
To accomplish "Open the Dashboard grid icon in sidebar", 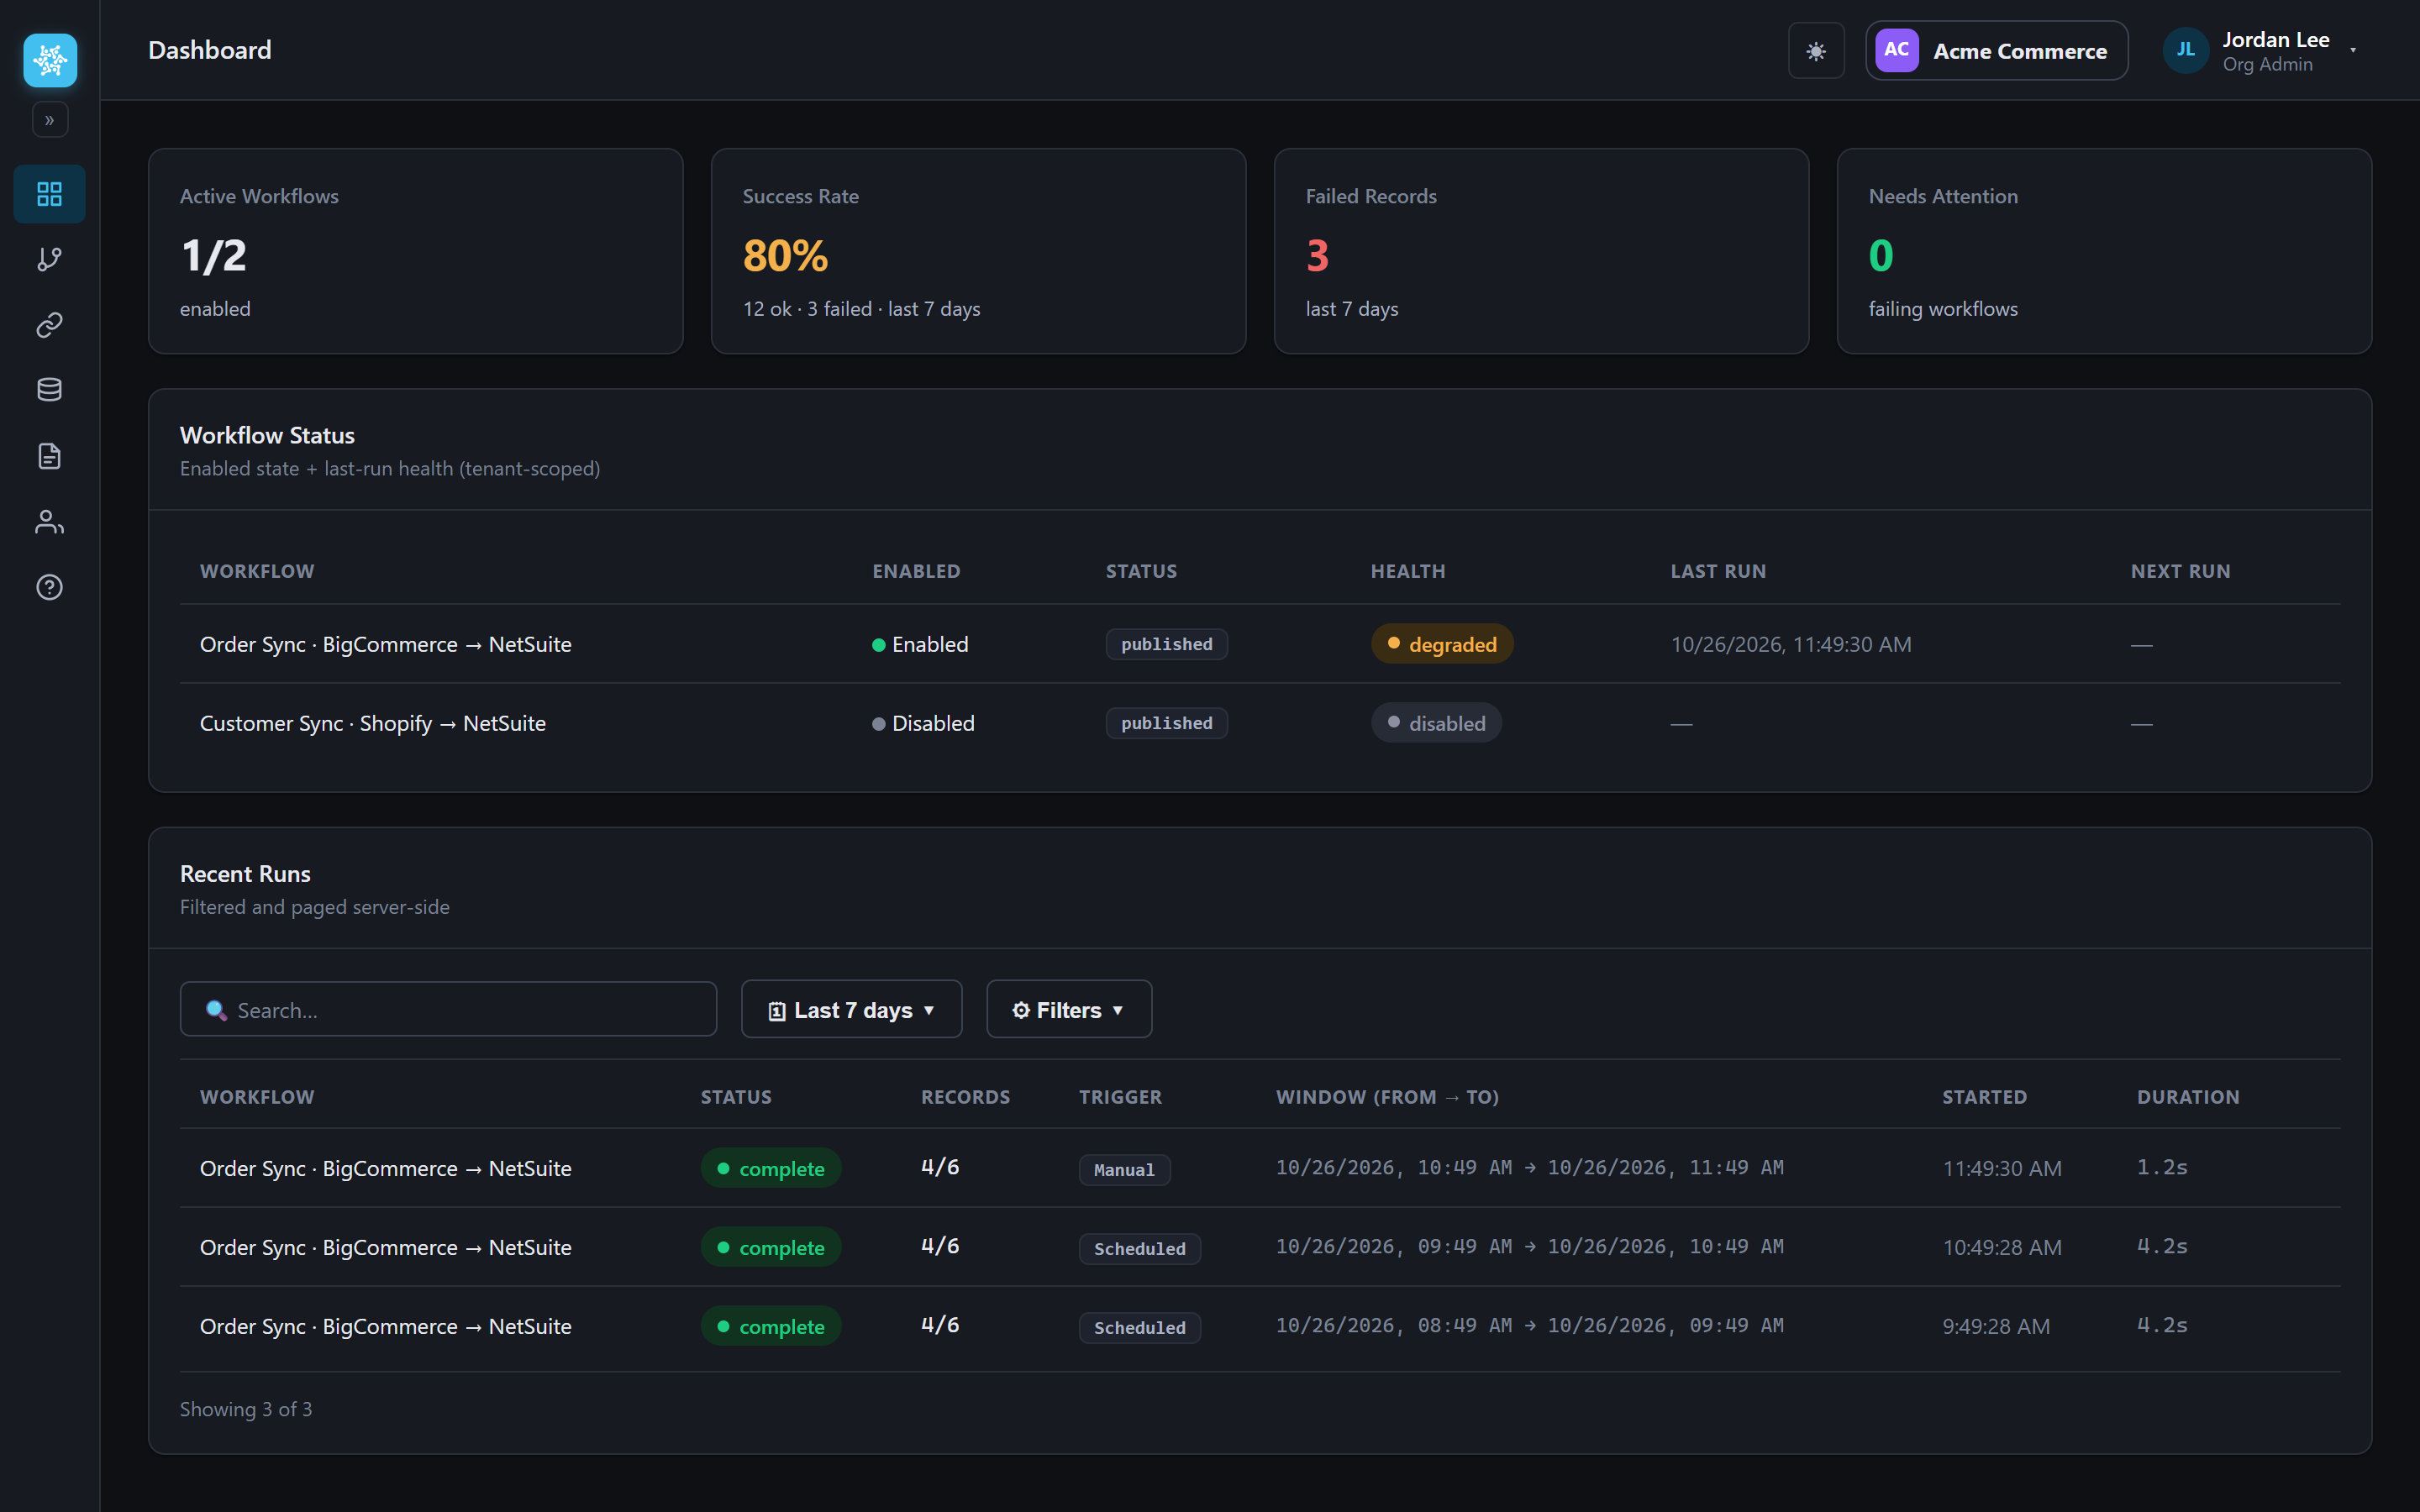I will (50, 194).
